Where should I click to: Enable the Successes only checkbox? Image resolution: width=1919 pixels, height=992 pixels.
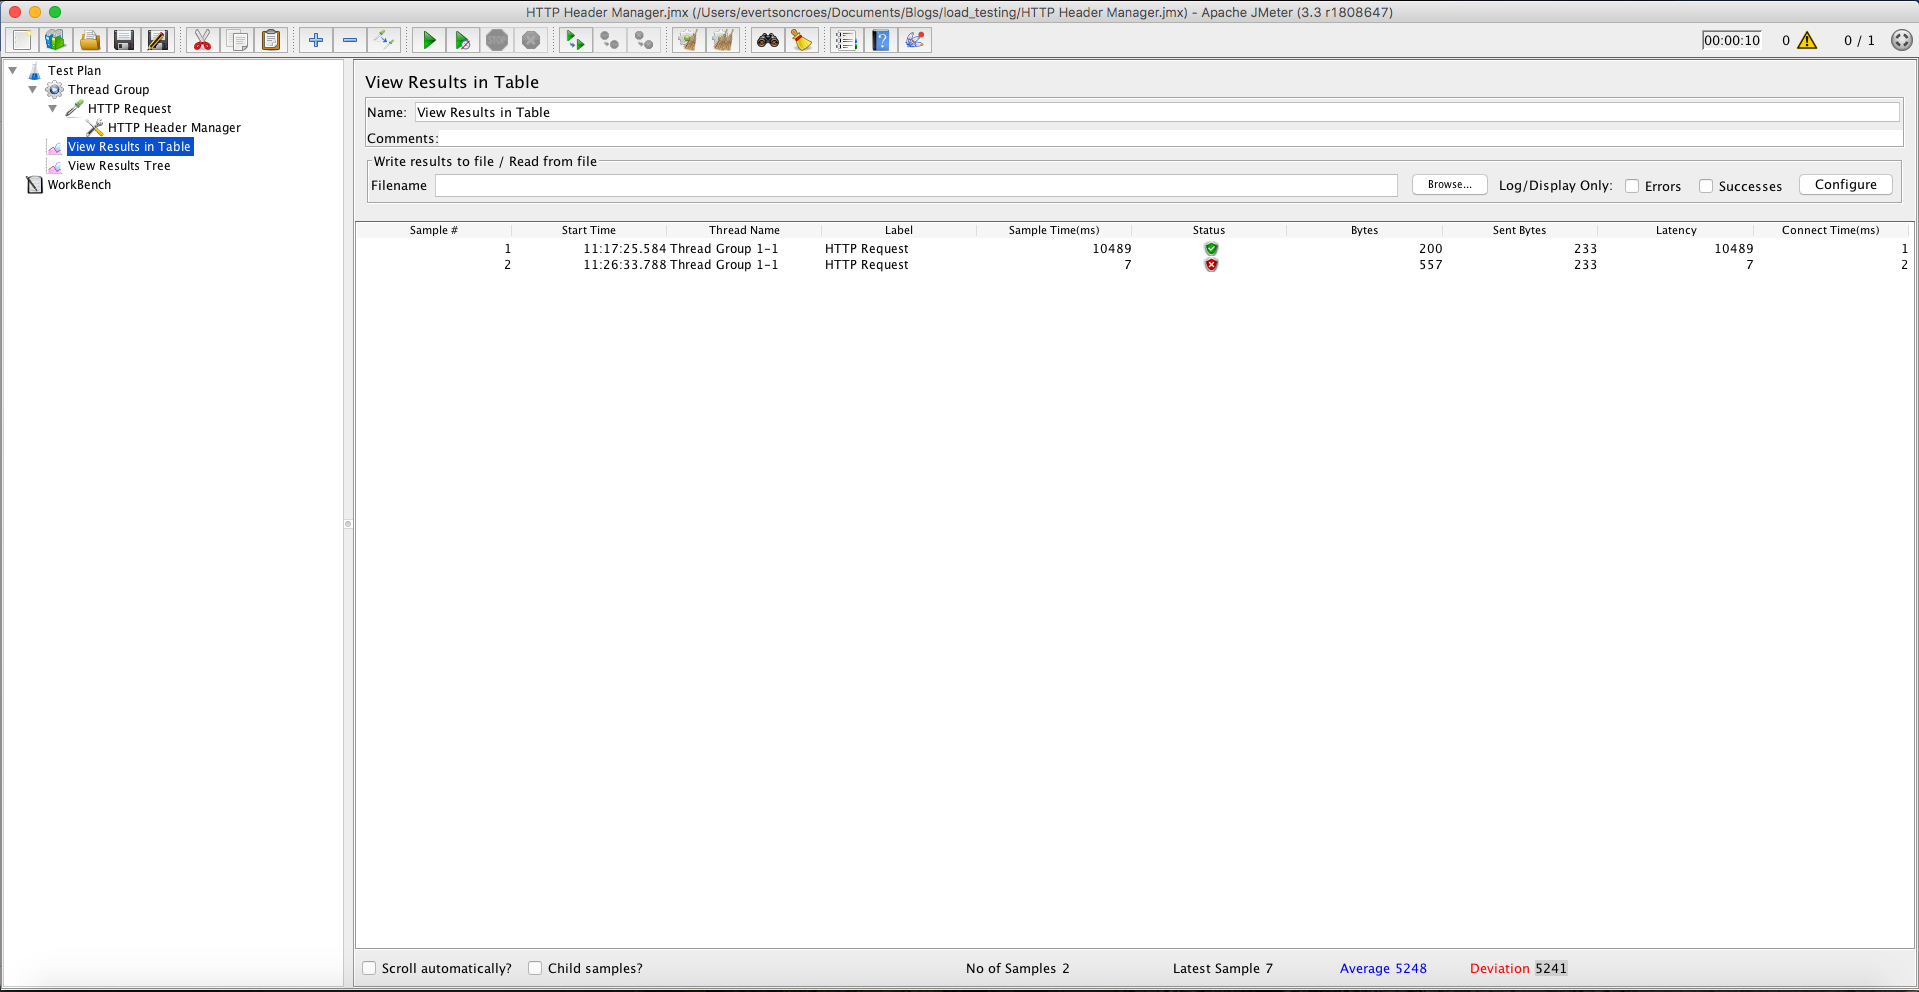(1706, 186)
